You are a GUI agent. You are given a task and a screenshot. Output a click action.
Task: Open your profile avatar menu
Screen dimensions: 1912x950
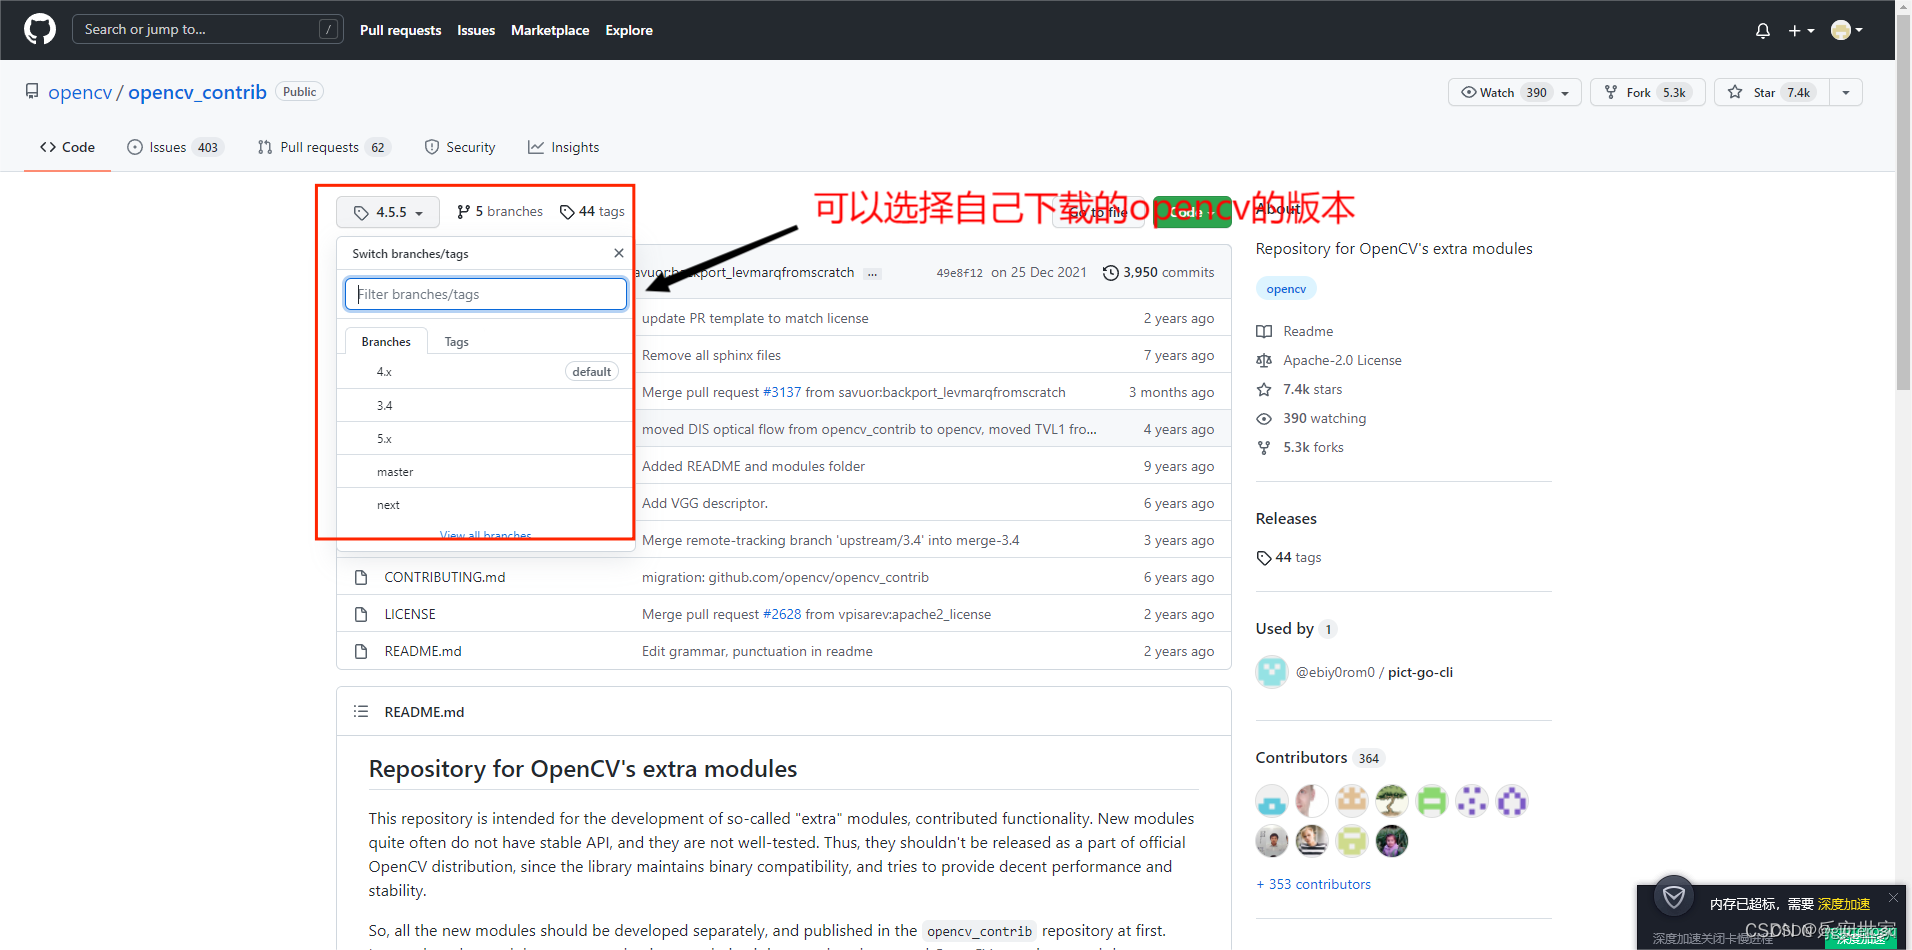pyautogui.click(x=1843, y=30)
